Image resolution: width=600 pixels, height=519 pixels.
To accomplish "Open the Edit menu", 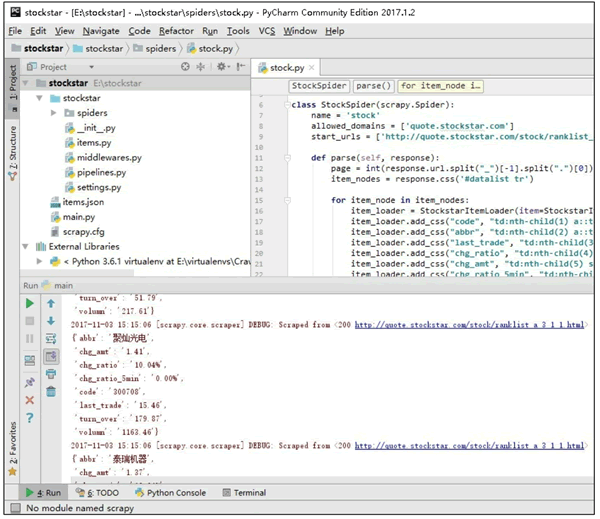I will [38, 31].
